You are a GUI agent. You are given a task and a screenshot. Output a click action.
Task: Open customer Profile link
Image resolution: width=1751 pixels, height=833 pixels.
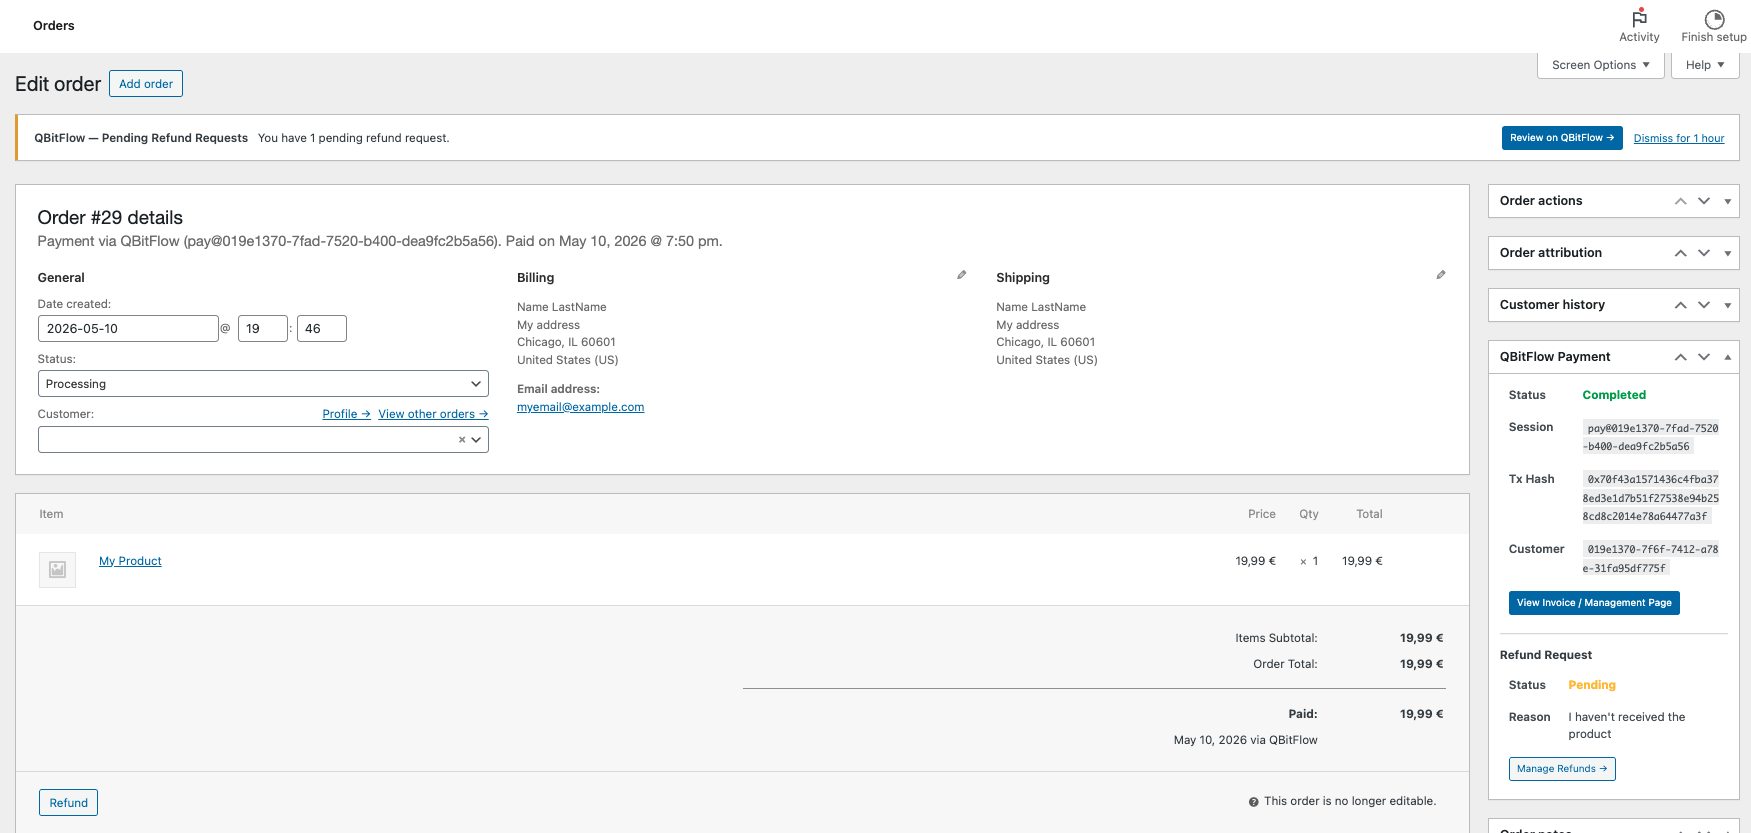click(346, 414)
